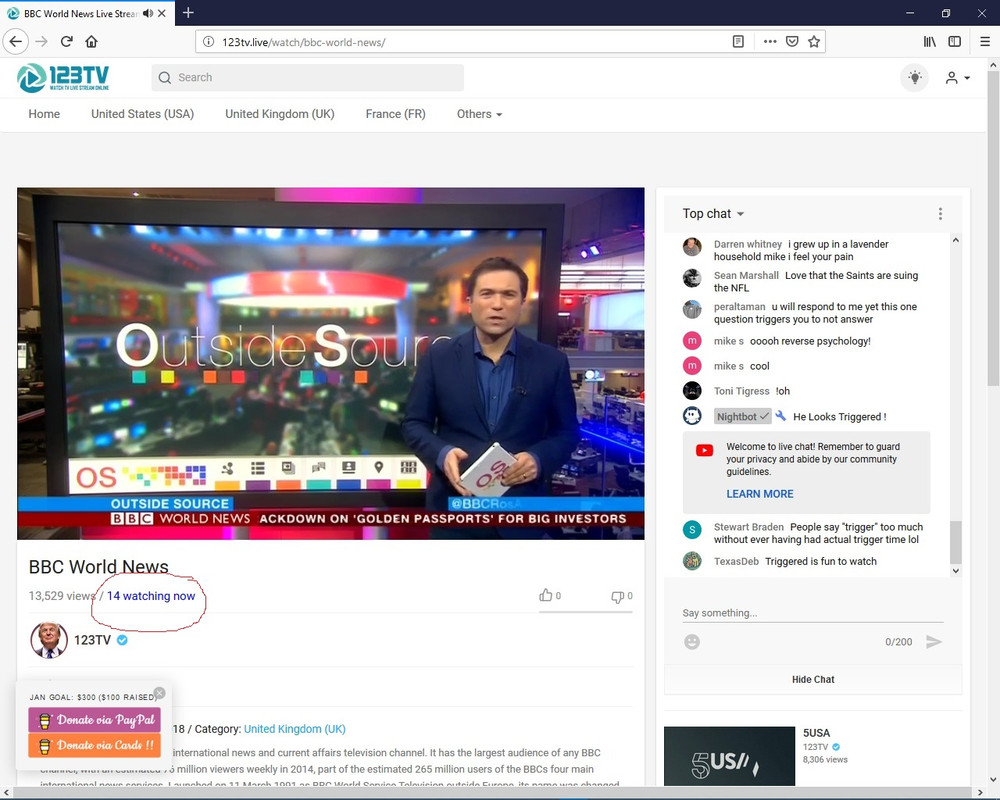
Task: Close the donation goal popup
Action: pyautogui.click(x=159, y=693)
